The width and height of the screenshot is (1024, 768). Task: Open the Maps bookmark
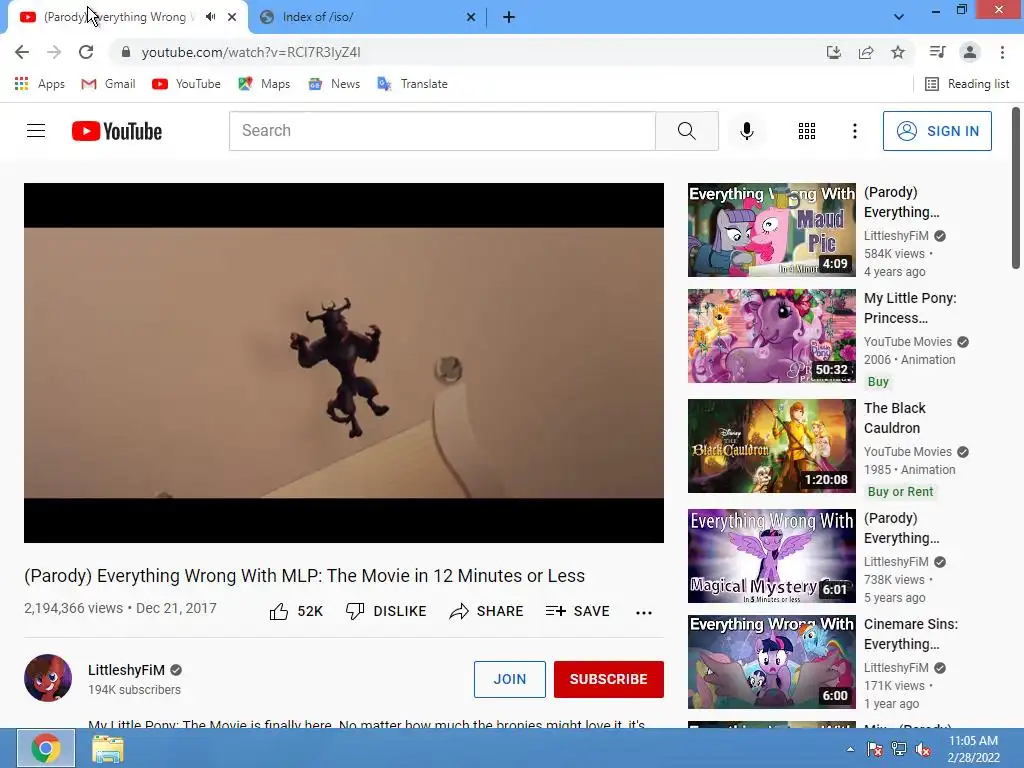264,84
